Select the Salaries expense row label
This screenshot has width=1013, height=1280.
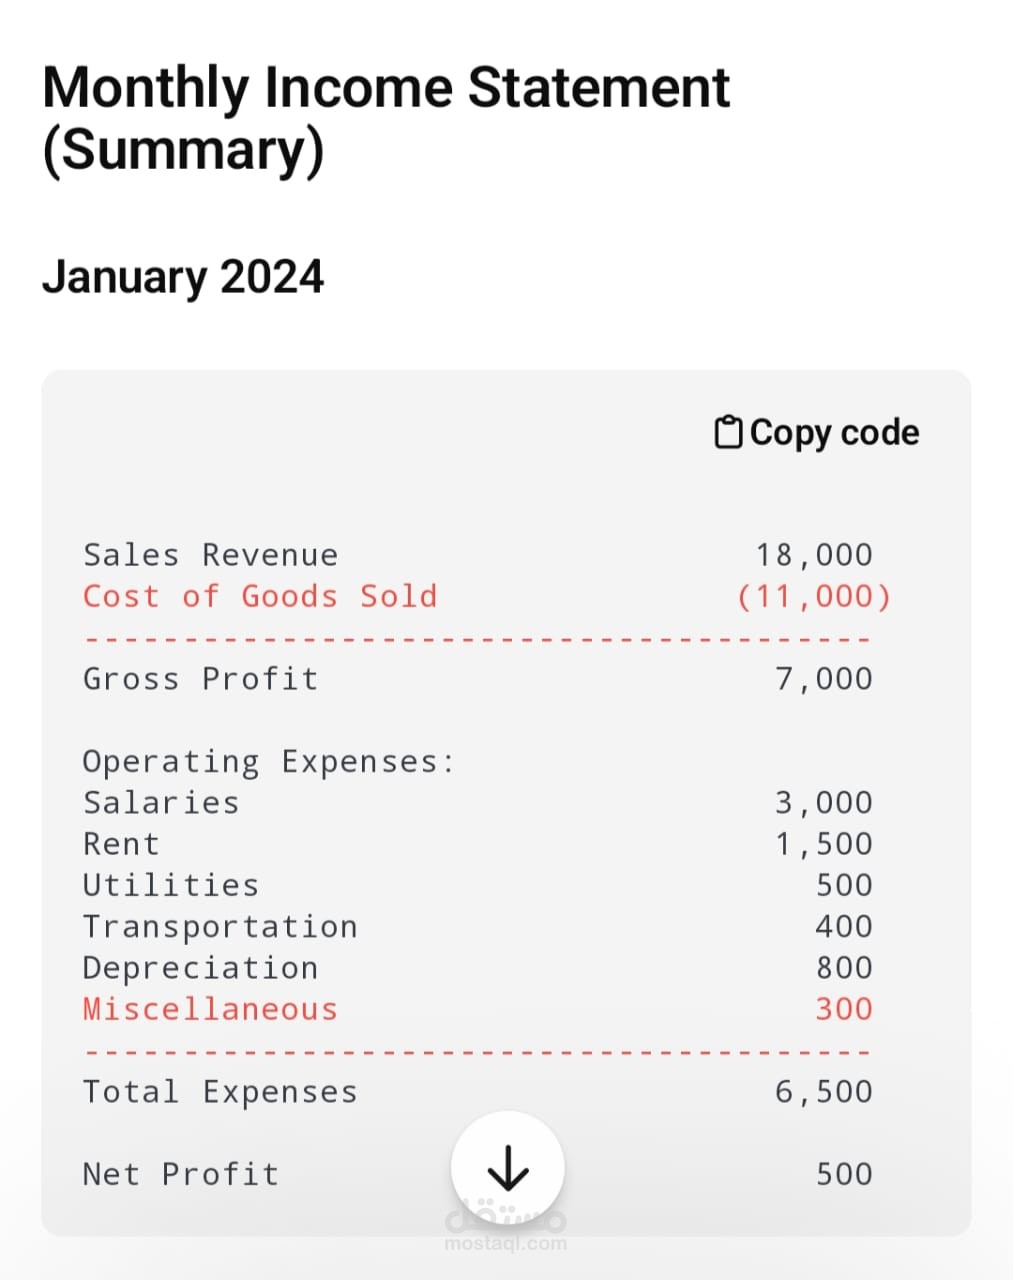click(x=161, y=803)
